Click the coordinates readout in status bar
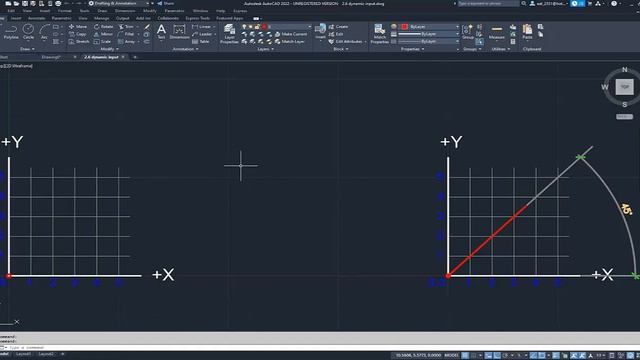 point(418,356)
